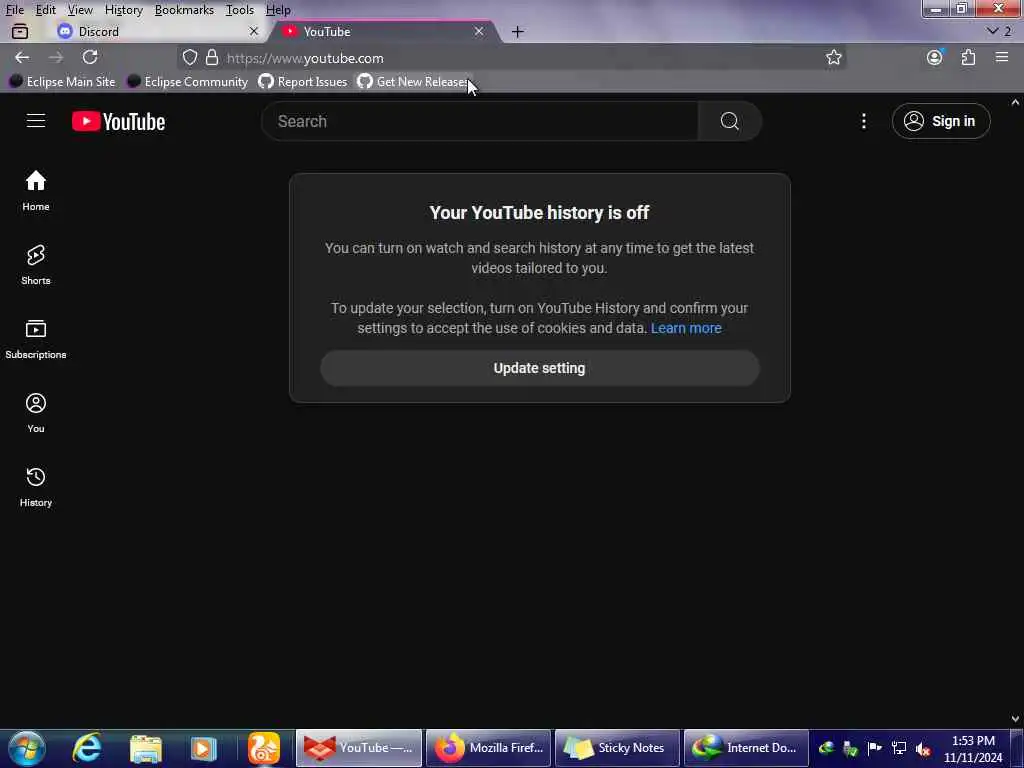Focus the YouTube Search field
Viewport: 1024px width, 768px height.
(480, 121)
